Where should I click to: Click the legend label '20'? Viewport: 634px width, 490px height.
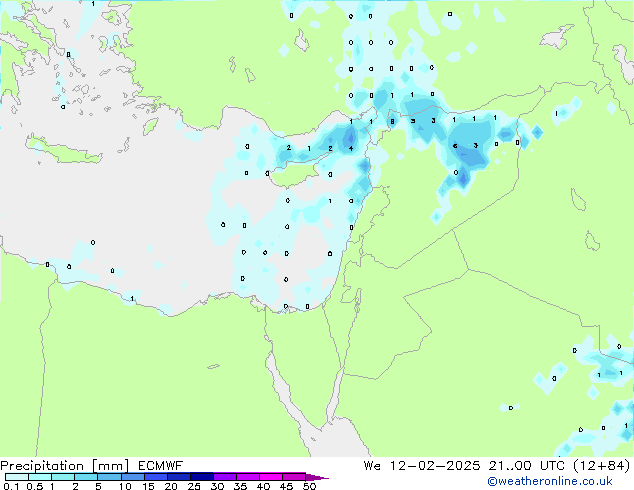tap(171, 486)
